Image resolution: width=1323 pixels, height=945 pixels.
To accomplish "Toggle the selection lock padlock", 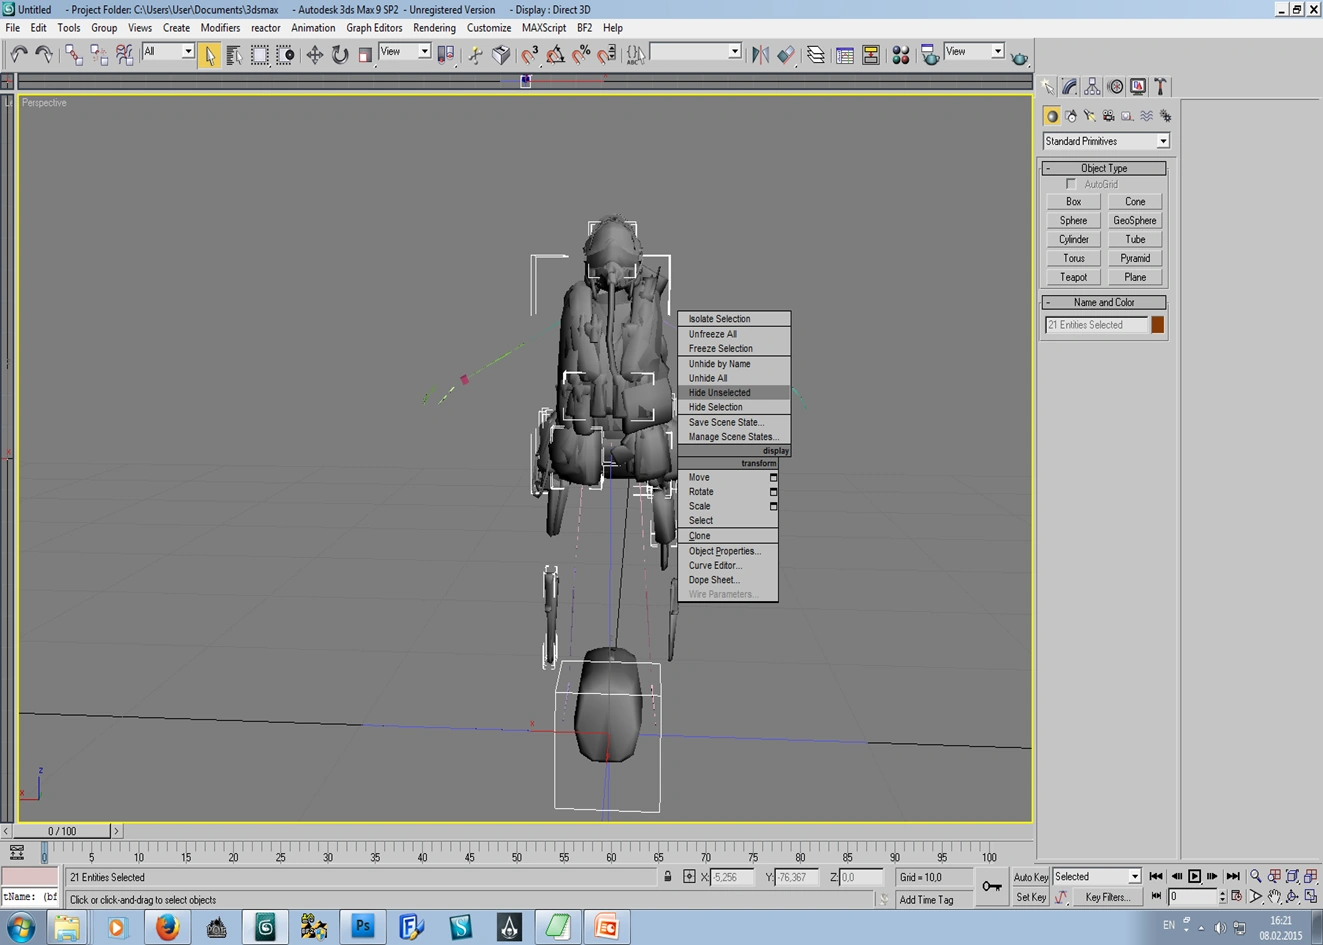I will pyautogui.click(x=668, y=877).
